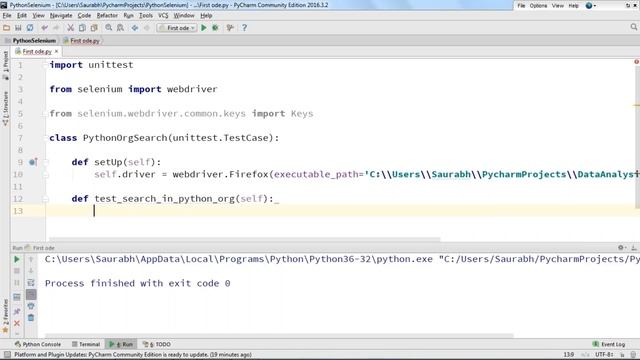The image size is (640, 360).
Task: Toggle Structure tool window on left edge
Action: [x=5, y=108]
